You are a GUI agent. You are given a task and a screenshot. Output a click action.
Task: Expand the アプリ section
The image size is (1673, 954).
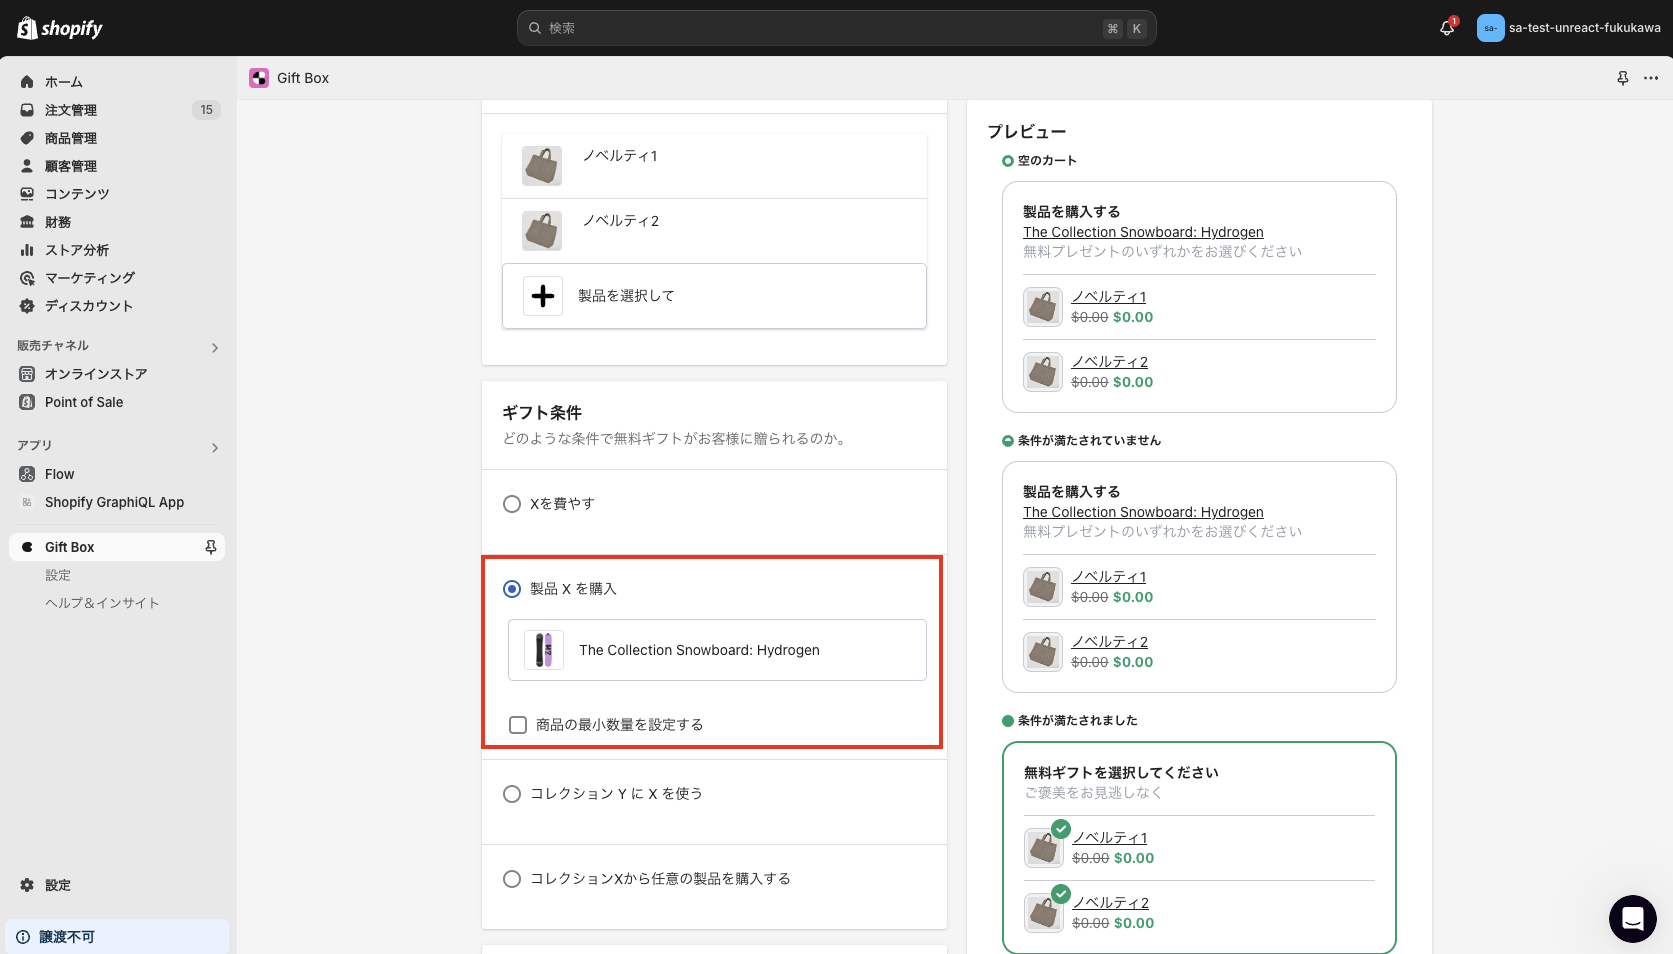pos(214,447)
